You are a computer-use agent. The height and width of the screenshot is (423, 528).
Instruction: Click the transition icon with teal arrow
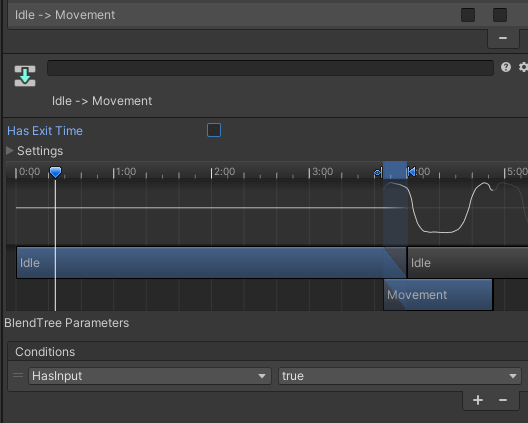tap(25, 76)
